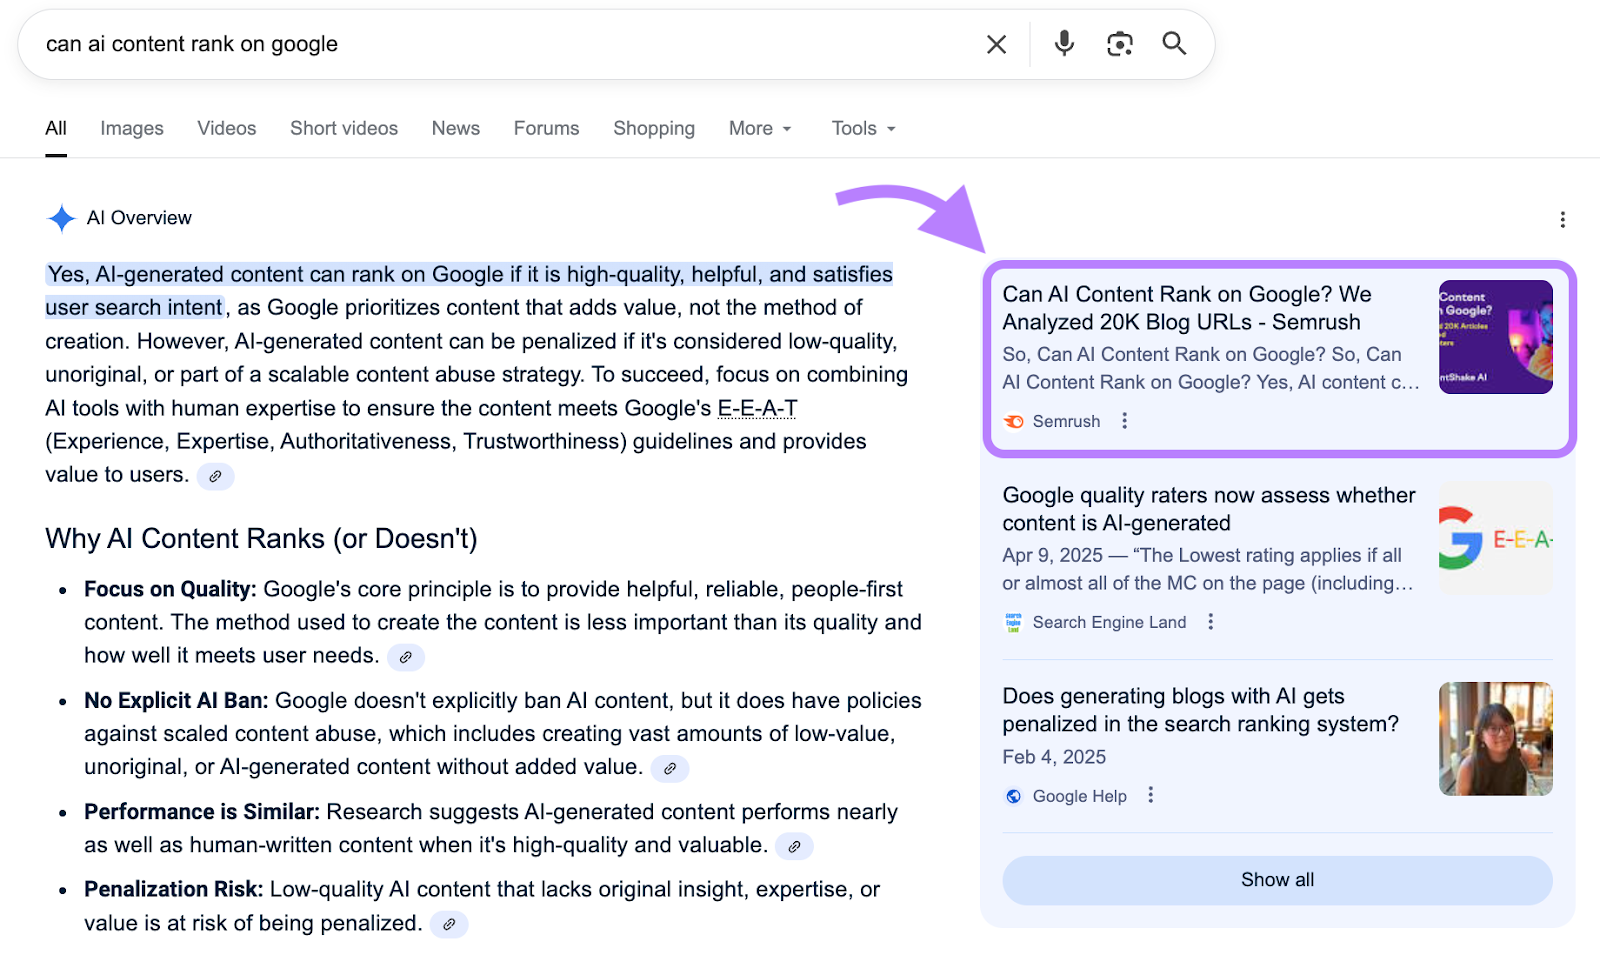Click the source citation chip after 'value to users'

pos(215,476)
